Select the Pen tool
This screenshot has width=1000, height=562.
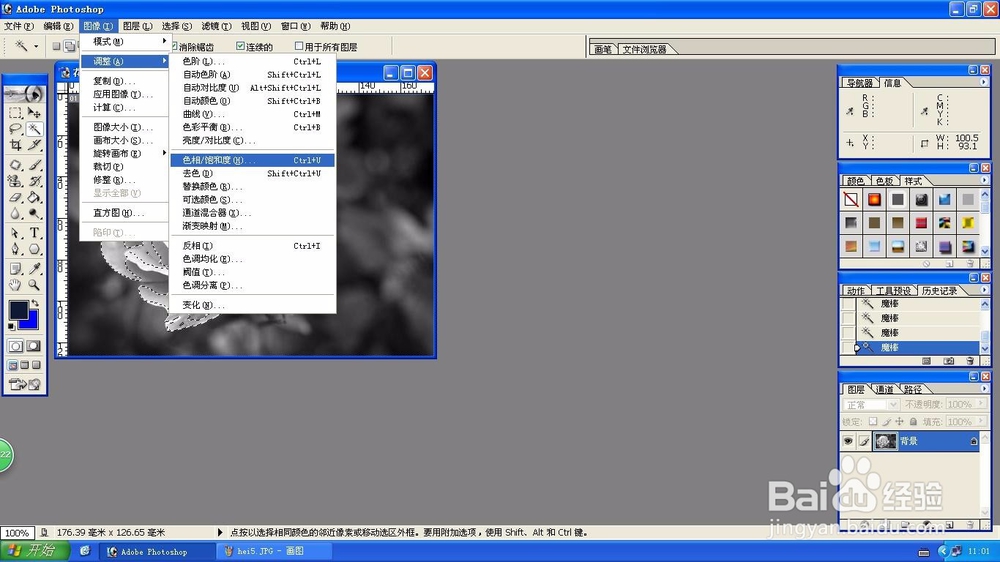click(15, 249)
